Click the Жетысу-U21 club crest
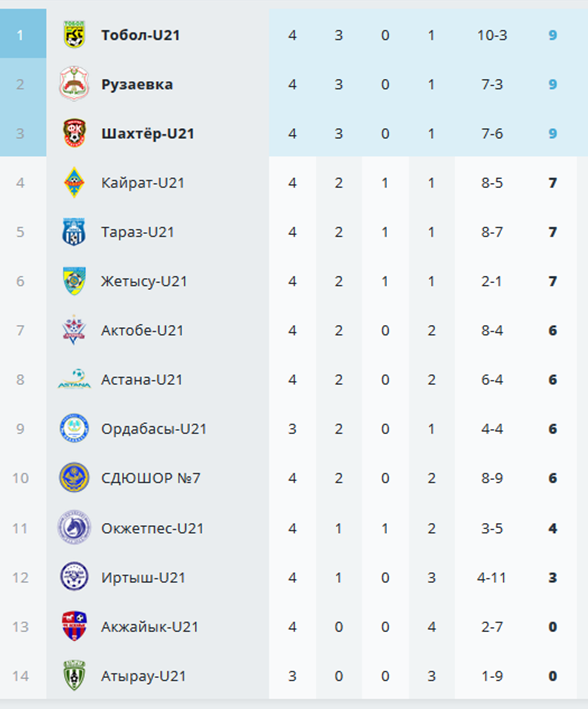This screenshot has width=588, height=709. point(74,281)
